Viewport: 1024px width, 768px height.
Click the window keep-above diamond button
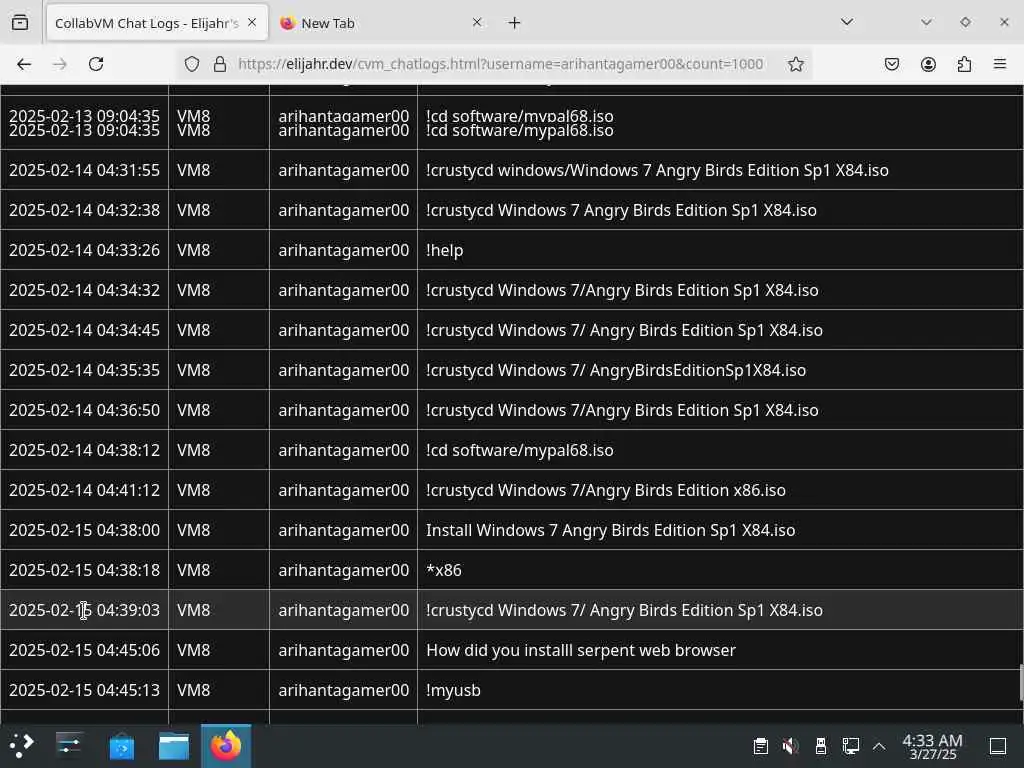click(x=965, y=22)
